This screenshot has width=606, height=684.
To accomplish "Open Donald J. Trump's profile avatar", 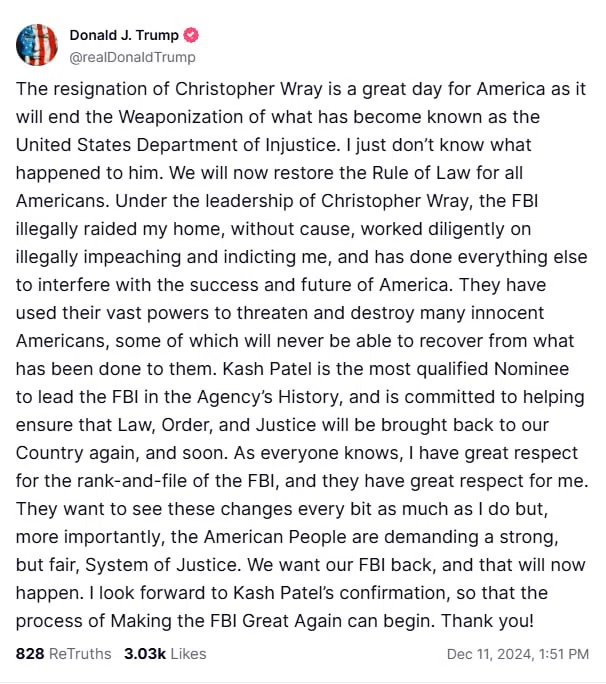I will click(x=37, y=45).
